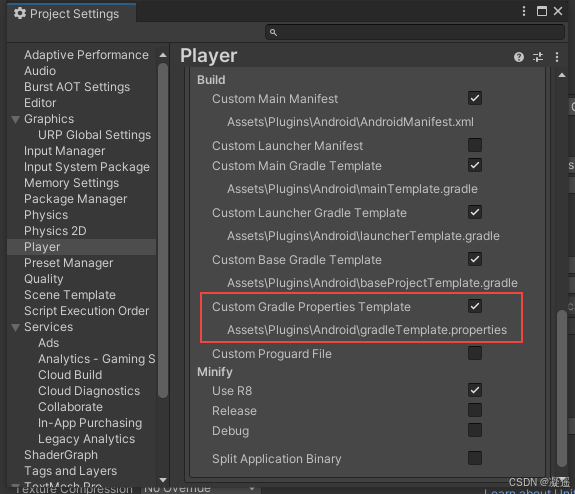Enable Custom Launcher Manifest checkbox

click(x=475, y=145)
